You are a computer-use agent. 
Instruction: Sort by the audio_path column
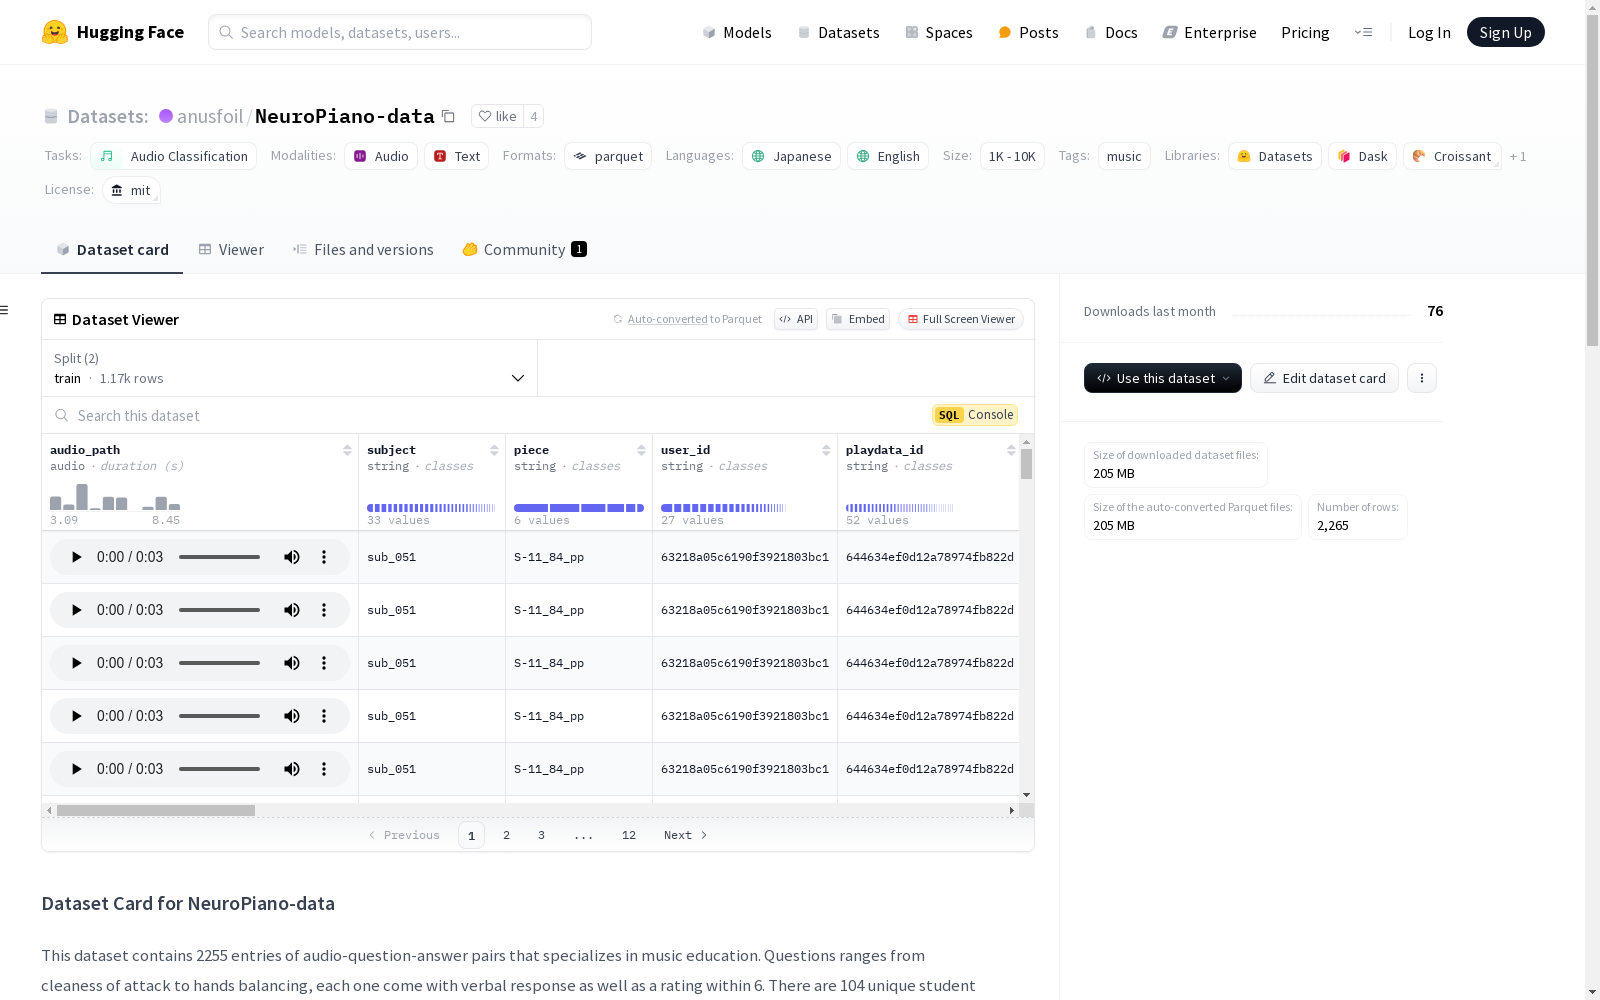[347, 450]
